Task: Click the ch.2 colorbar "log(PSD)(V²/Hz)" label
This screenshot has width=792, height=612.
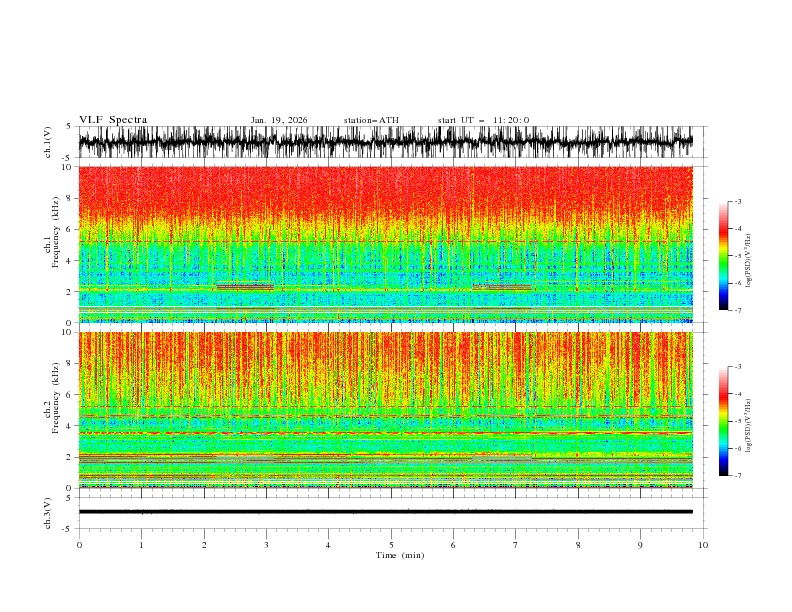Action: pos(748,425)
